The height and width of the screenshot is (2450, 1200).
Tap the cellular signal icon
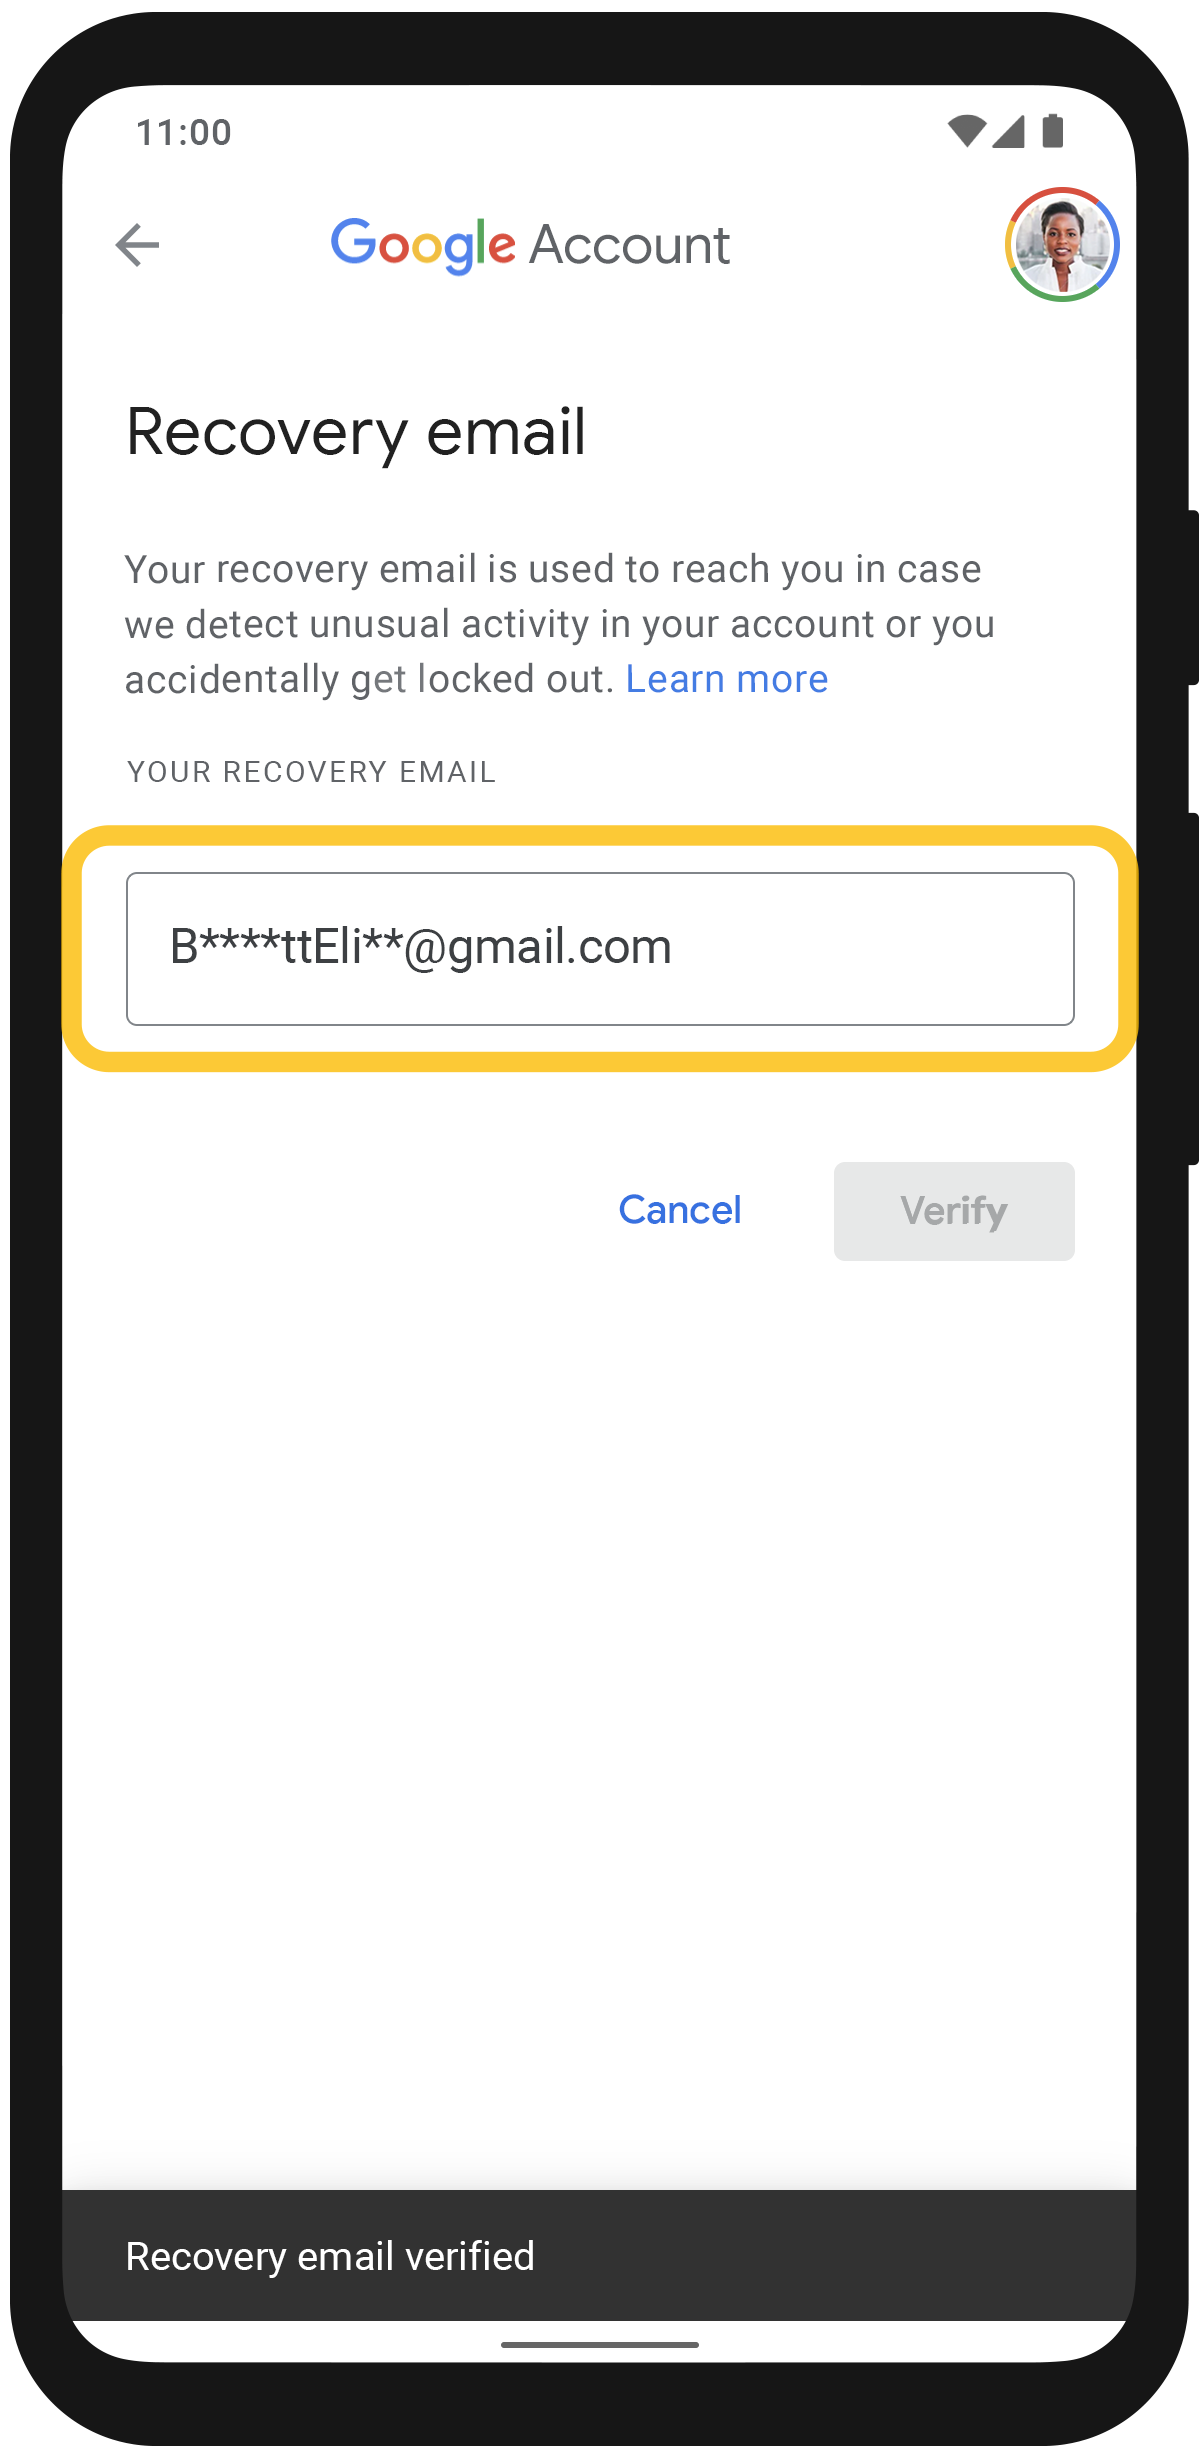tap(1008, 131)
